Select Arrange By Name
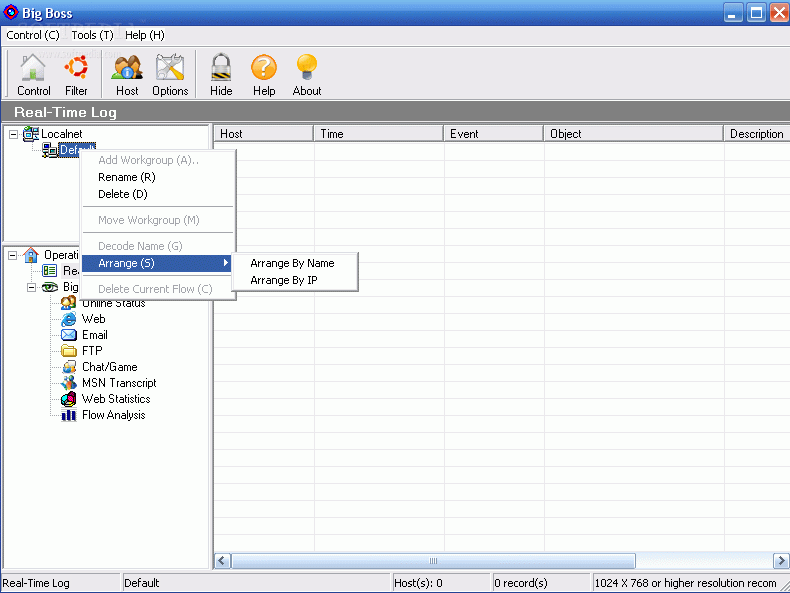Screen dimensions: 790x593 click(295, 263)
